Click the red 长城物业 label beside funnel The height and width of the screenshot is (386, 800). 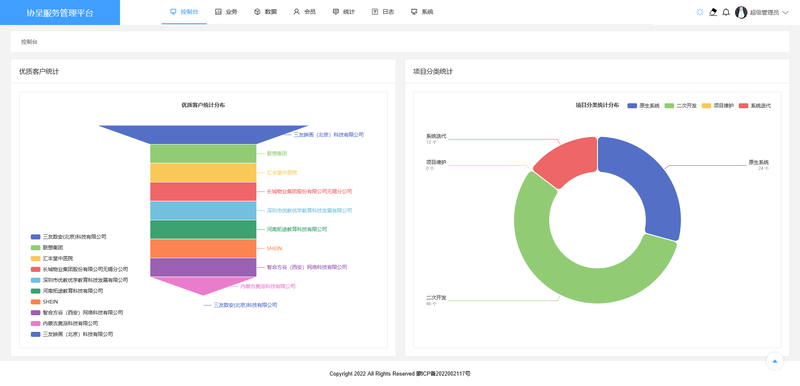pos(310,191)
